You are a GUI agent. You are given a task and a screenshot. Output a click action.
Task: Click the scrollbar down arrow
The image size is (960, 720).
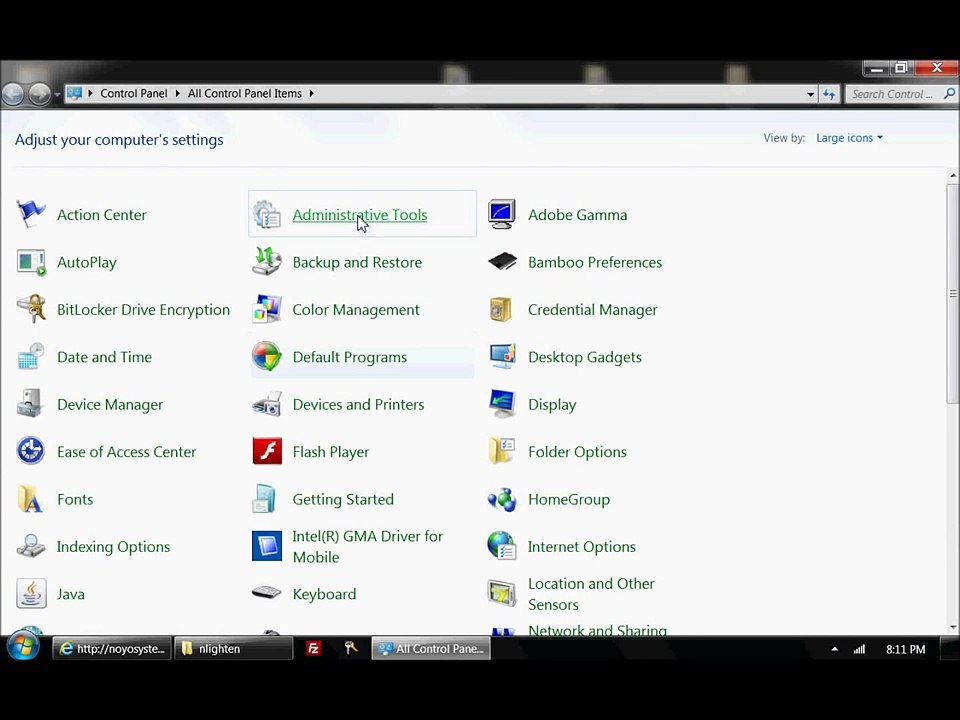point(953,627)
